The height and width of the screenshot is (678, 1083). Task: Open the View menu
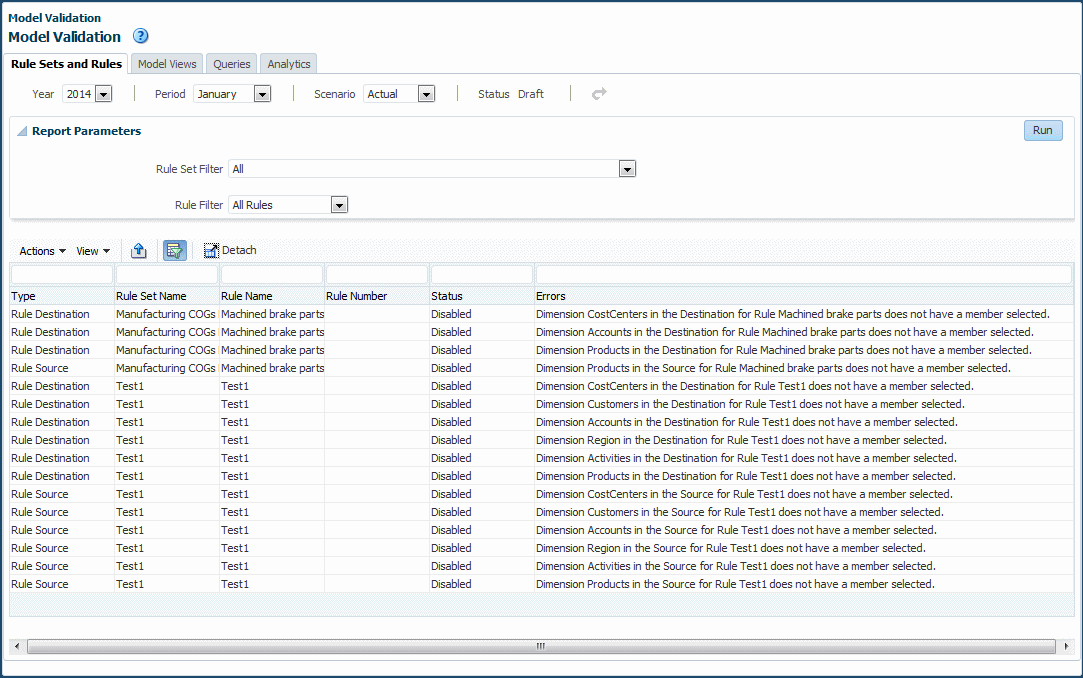click(93, 251)
